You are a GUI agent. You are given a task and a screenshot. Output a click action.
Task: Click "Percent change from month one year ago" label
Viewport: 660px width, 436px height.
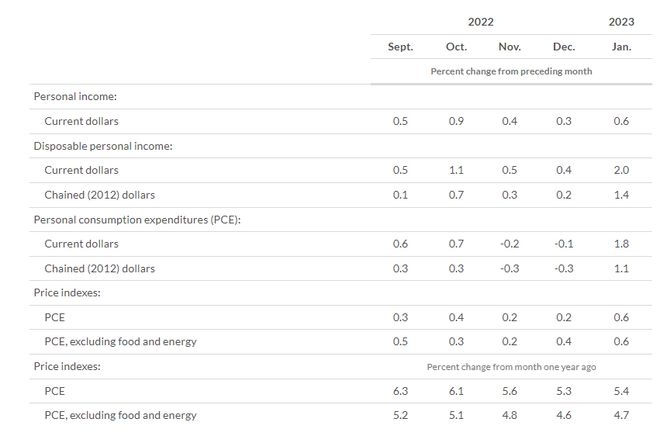[x=511, y=367]
